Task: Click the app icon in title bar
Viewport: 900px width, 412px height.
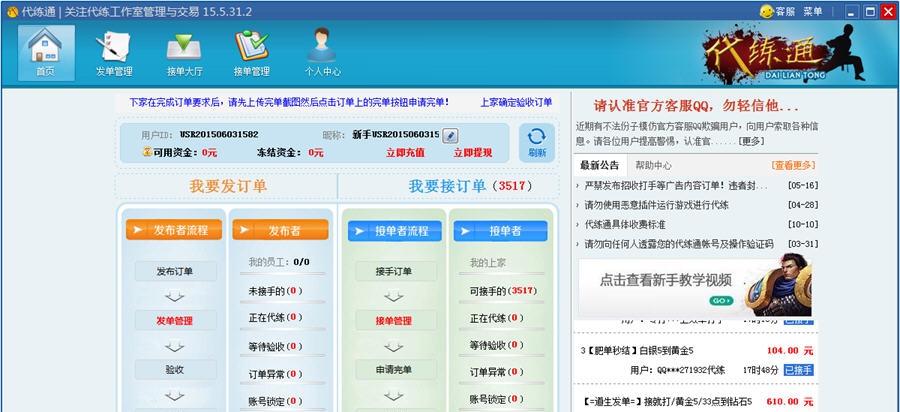Action: 12,11
